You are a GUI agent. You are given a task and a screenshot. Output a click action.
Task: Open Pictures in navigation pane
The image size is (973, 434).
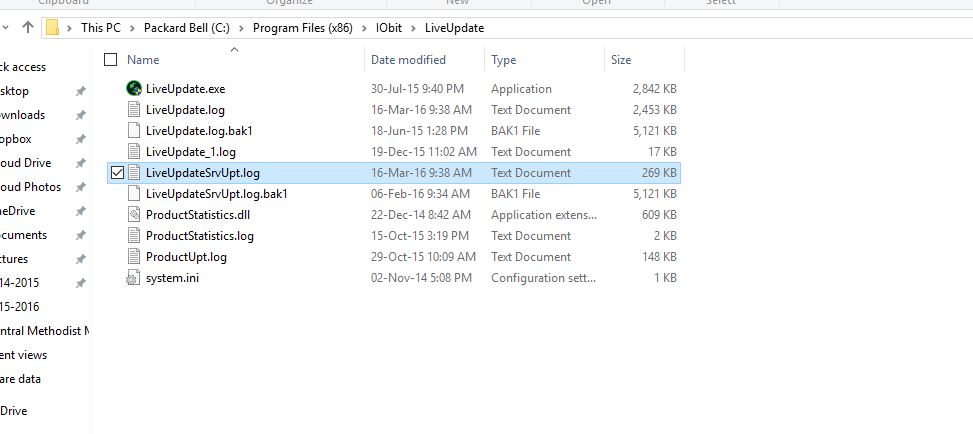coord(14,259)
